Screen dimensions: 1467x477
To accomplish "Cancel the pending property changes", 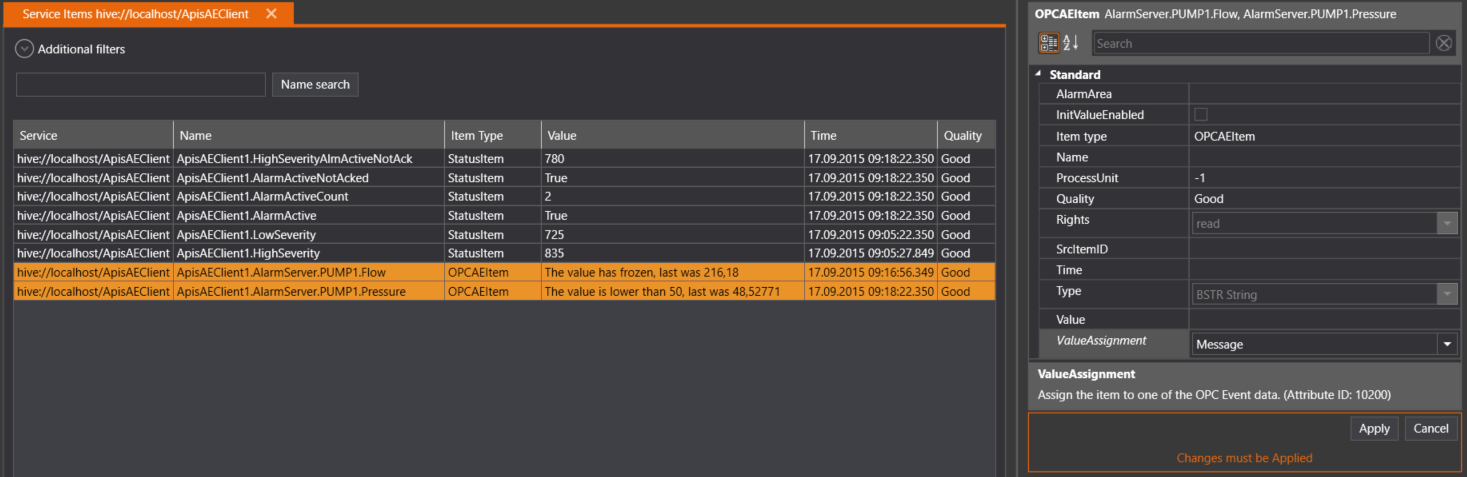I will point(1431,428).
